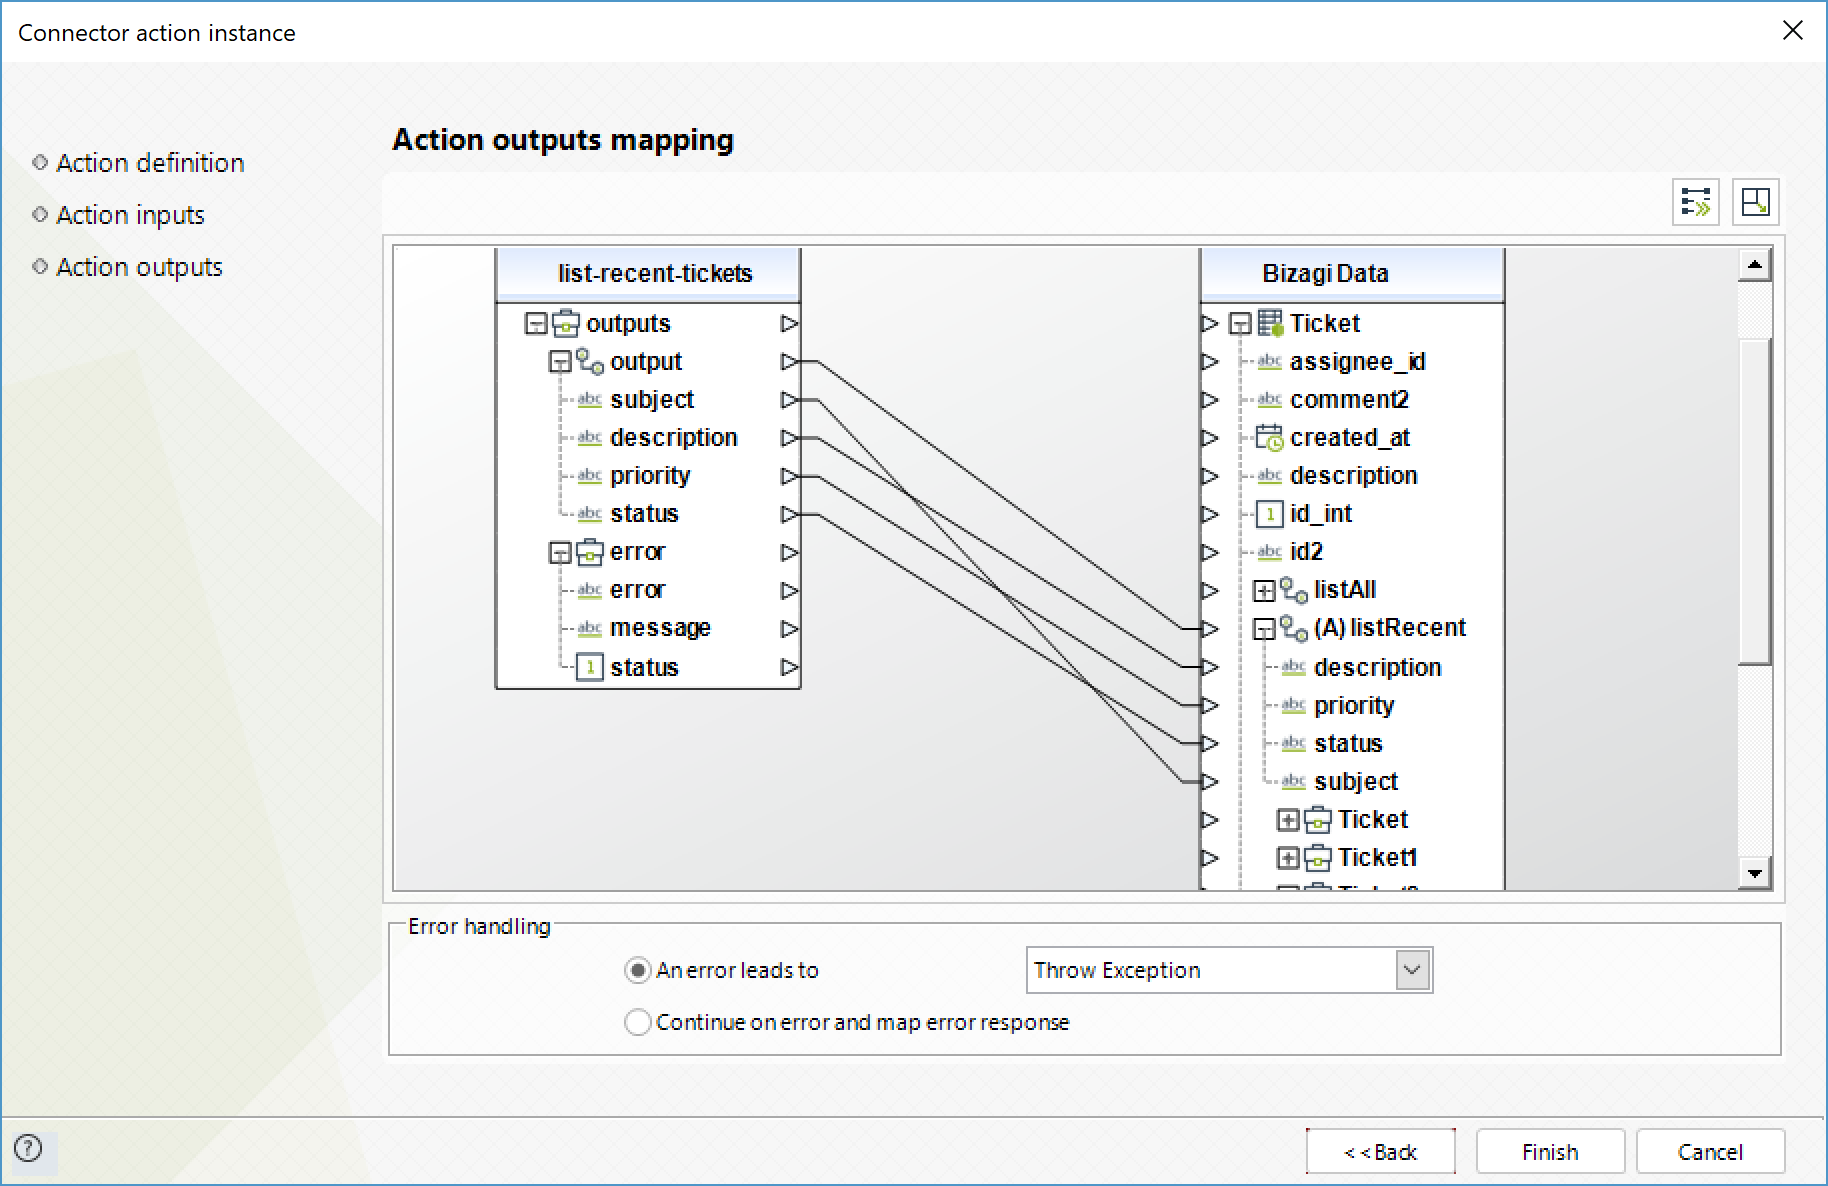Image resolution: width=1828 pixels, height=1186 pixels.
Task: Click the outputs briefcase icon
Action: (x=566, y=323)
